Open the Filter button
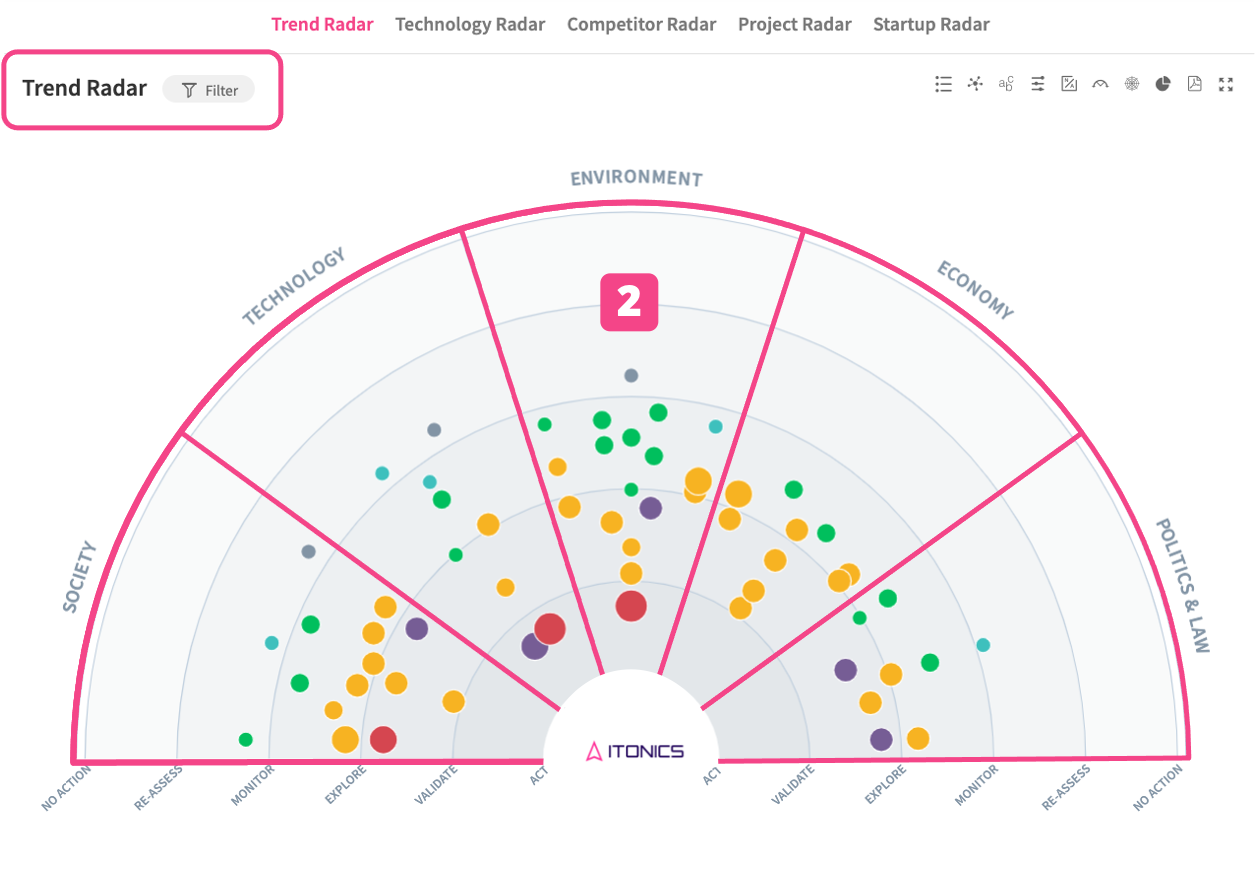Image resolution: width=1256 pixels, height=870 pixels. [x=209, y=90]
